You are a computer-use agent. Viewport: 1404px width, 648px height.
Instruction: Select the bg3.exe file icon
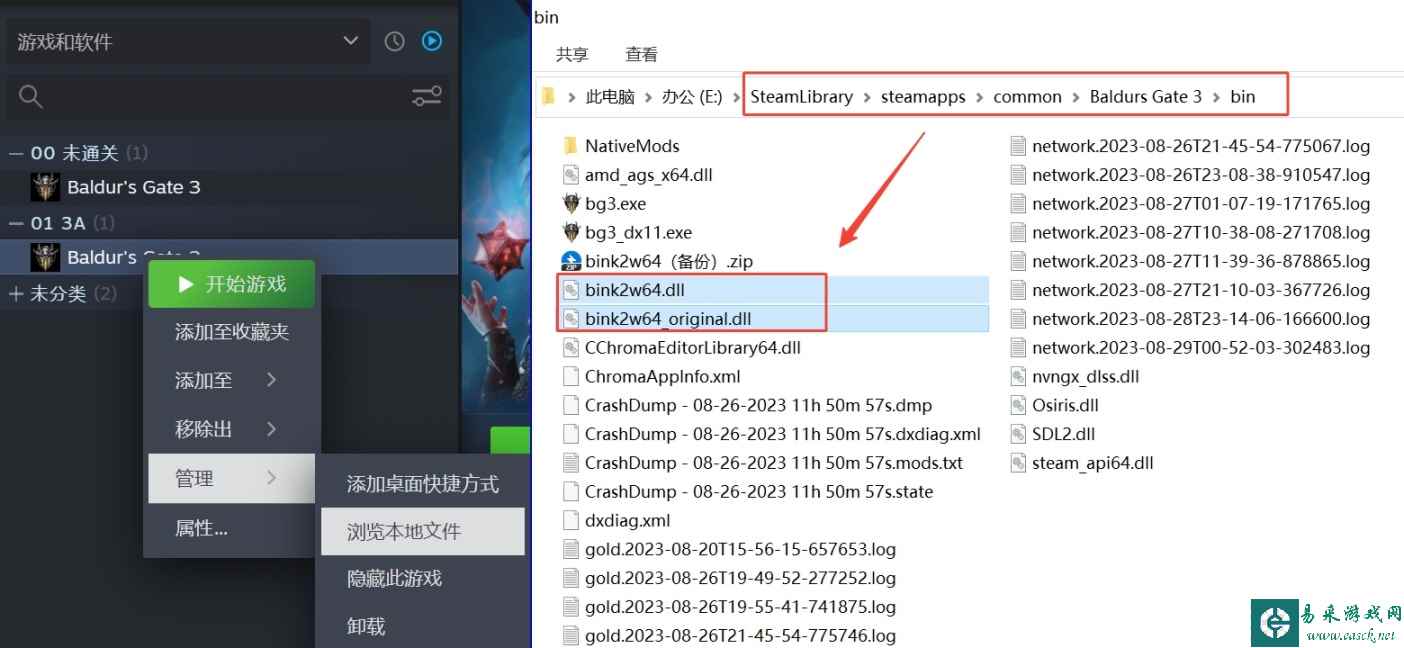(x=571, y=203)
